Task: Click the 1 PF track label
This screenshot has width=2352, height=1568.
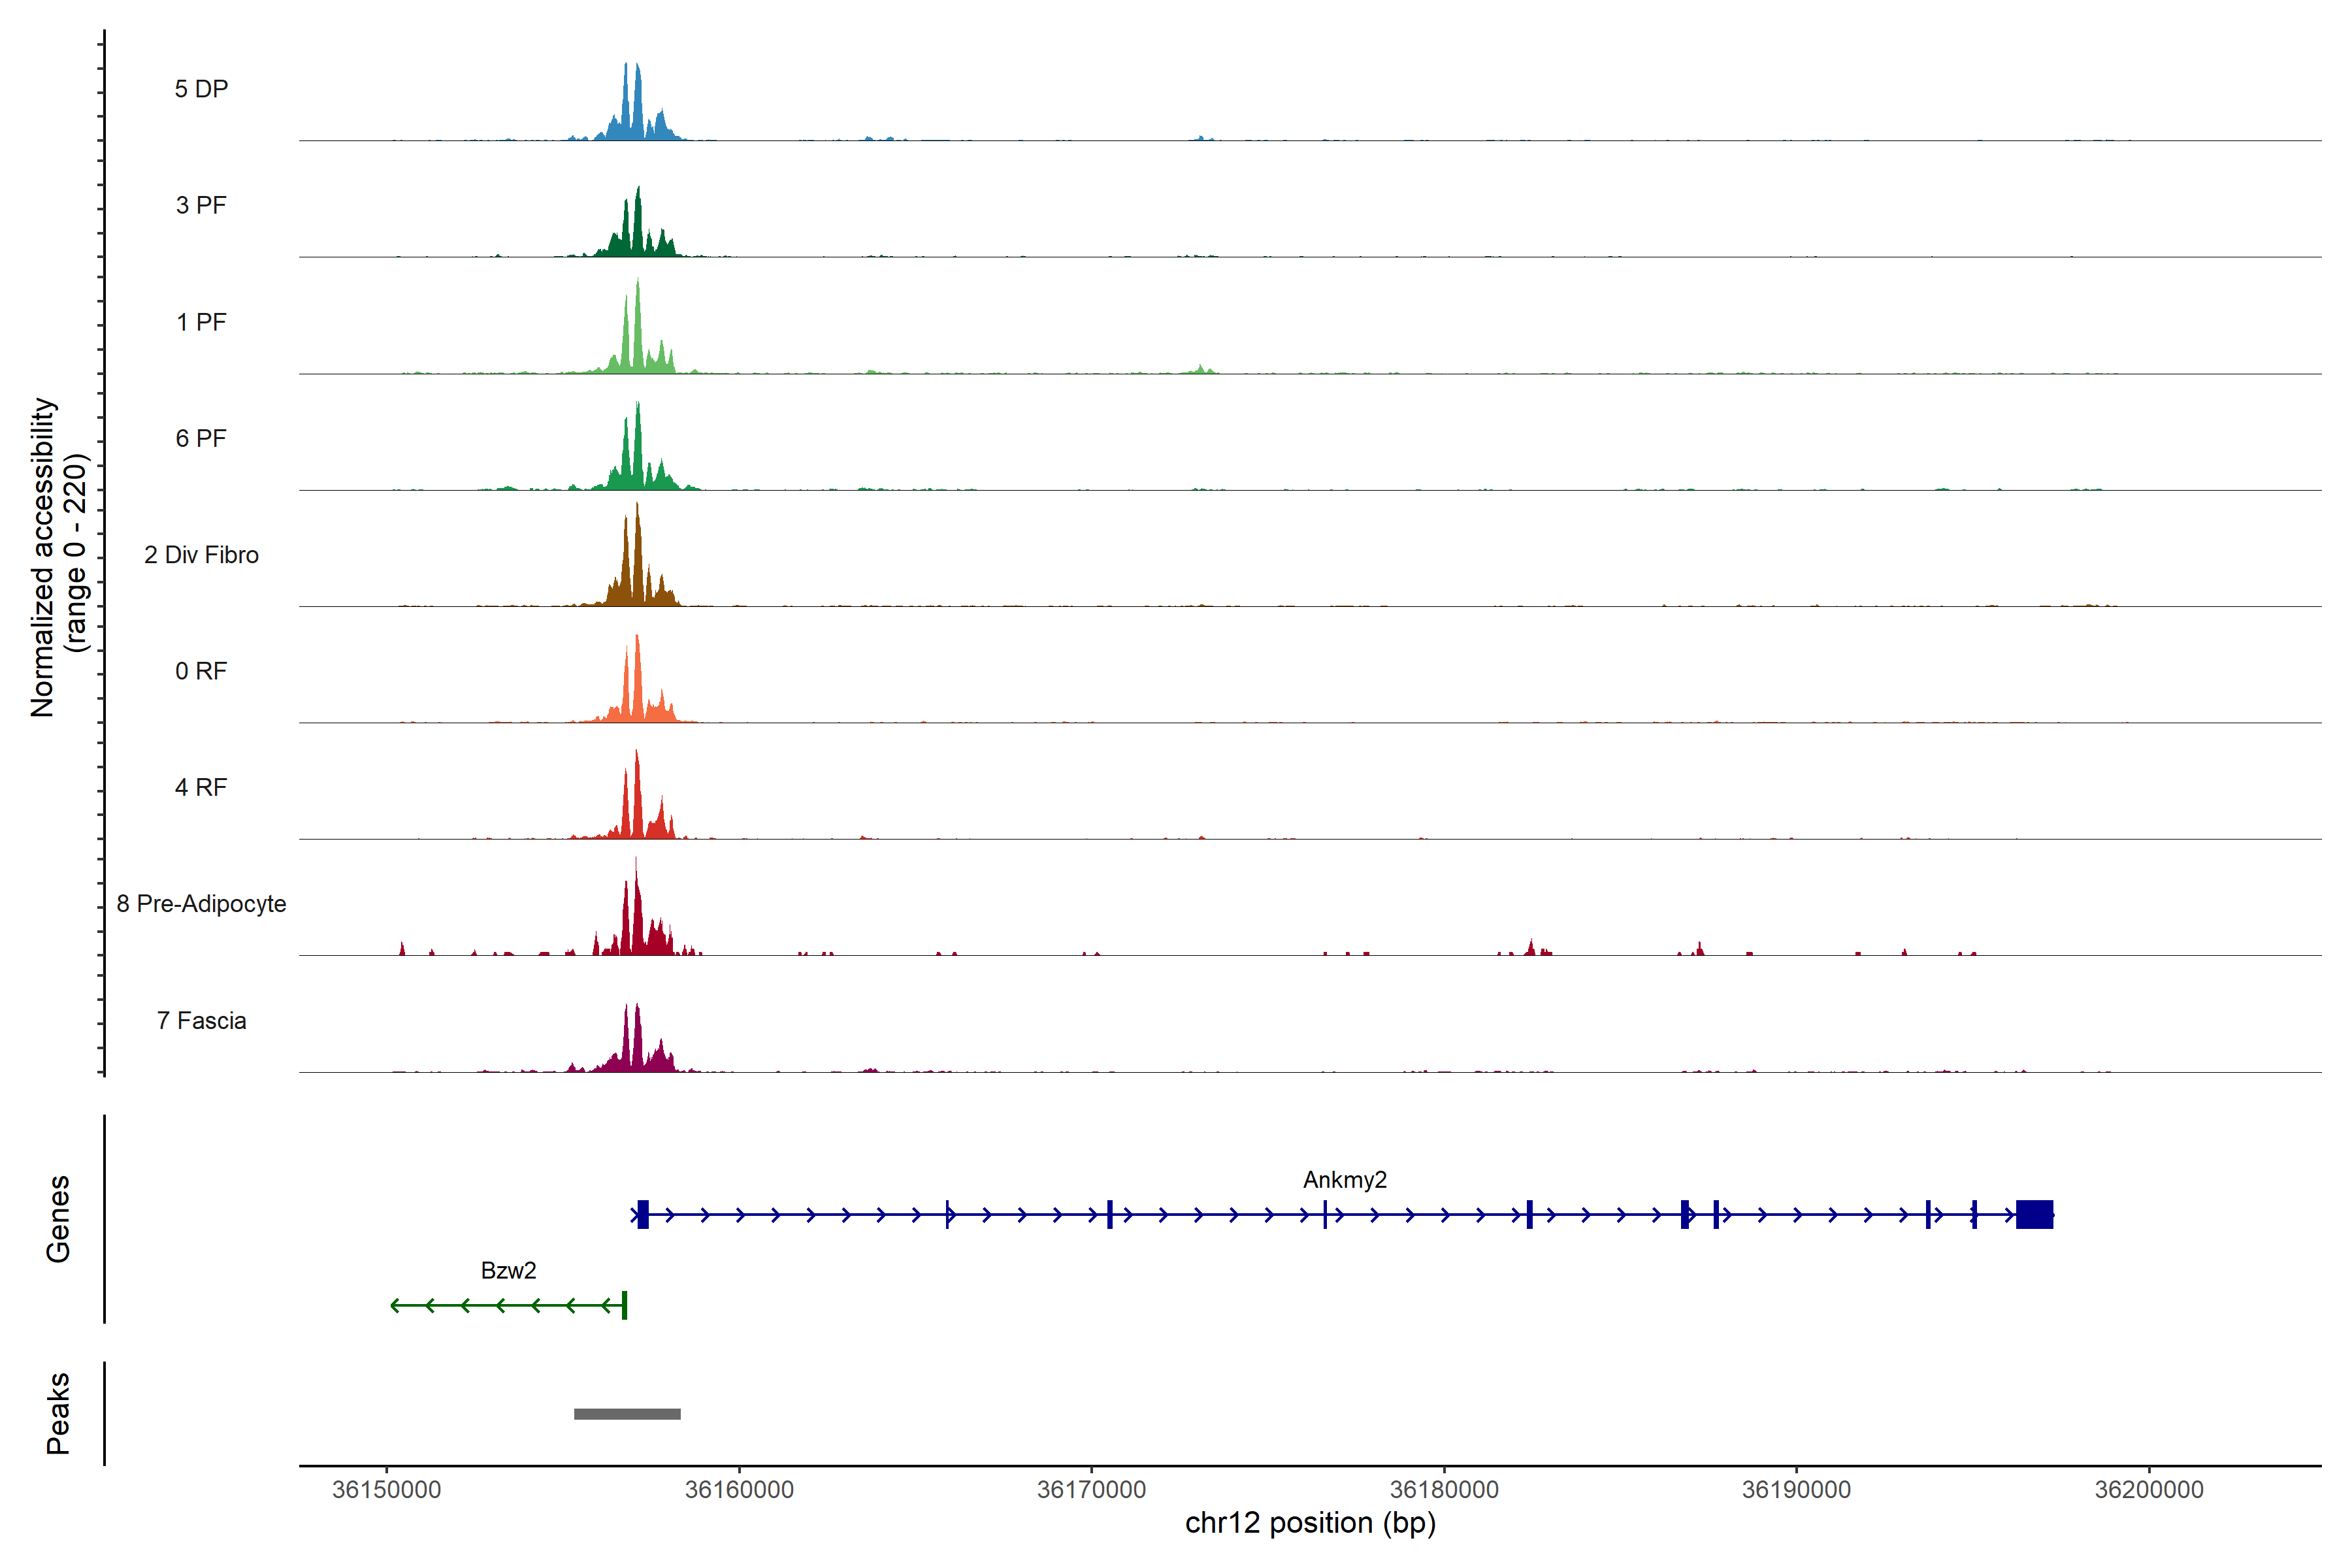Action: point(201,322)
